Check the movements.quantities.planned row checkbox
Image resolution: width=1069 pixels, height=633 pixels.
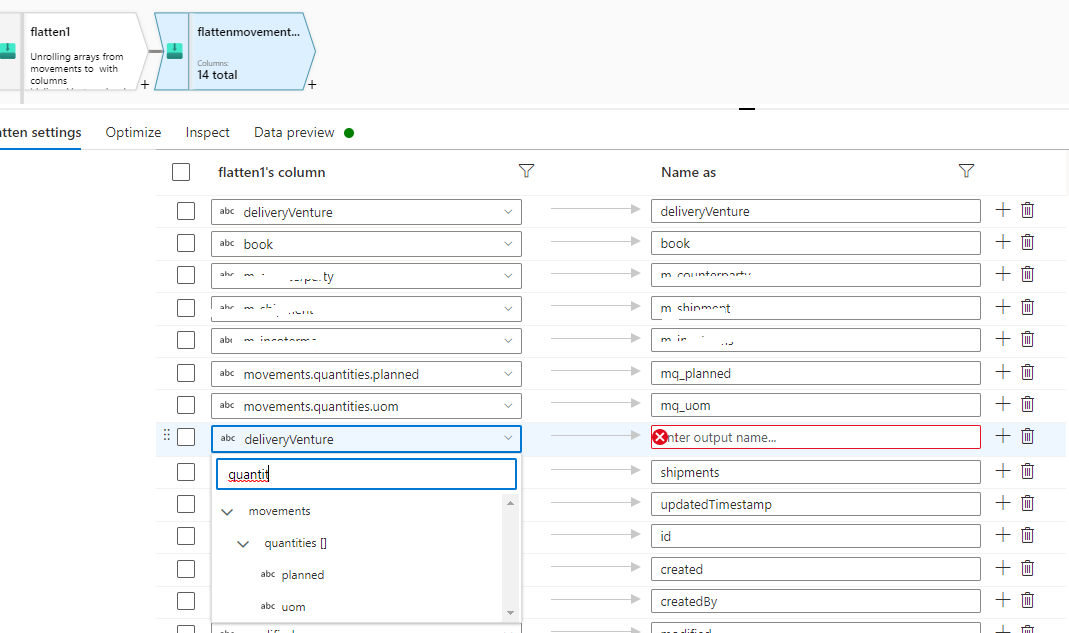[185, 372]
